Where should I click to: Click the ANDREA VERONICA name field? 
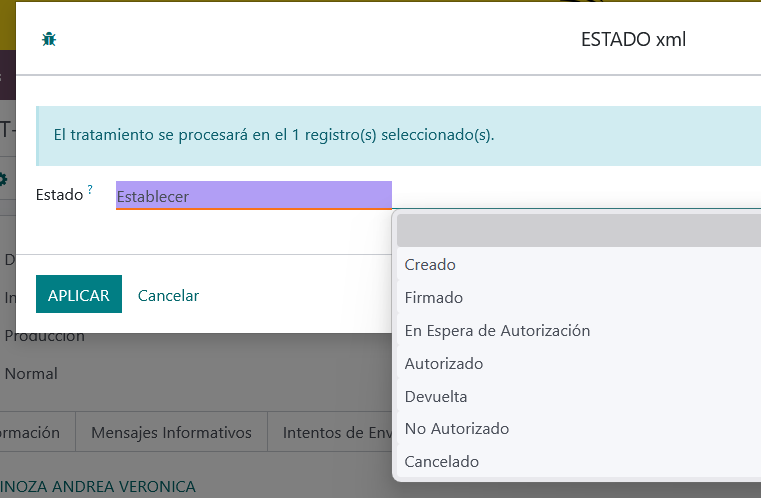[x=98, y=487]
